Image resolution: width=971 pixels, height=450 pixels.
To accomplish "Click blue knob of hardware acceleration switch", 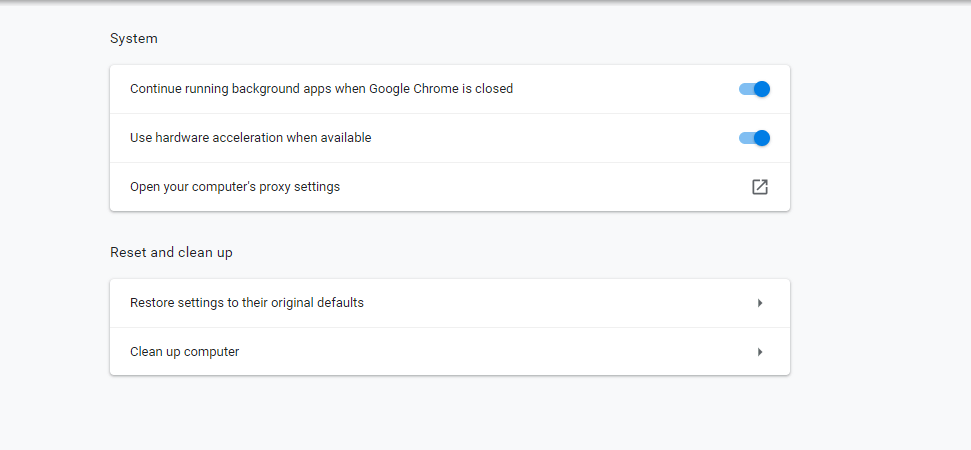I will tap(762, 138).
